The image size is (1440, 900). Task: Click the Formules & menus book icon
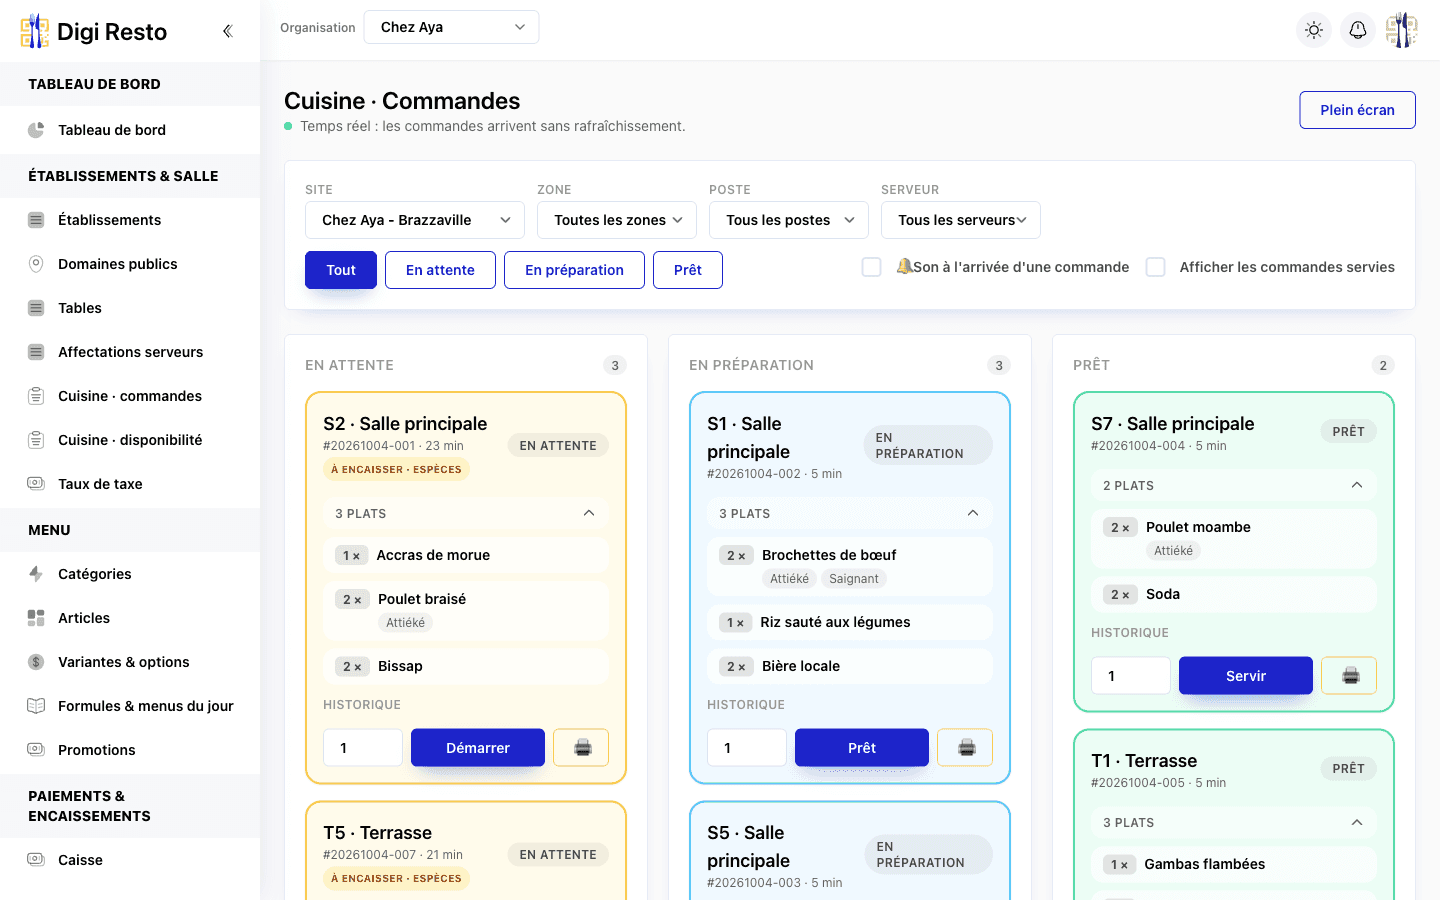(36, 706)
